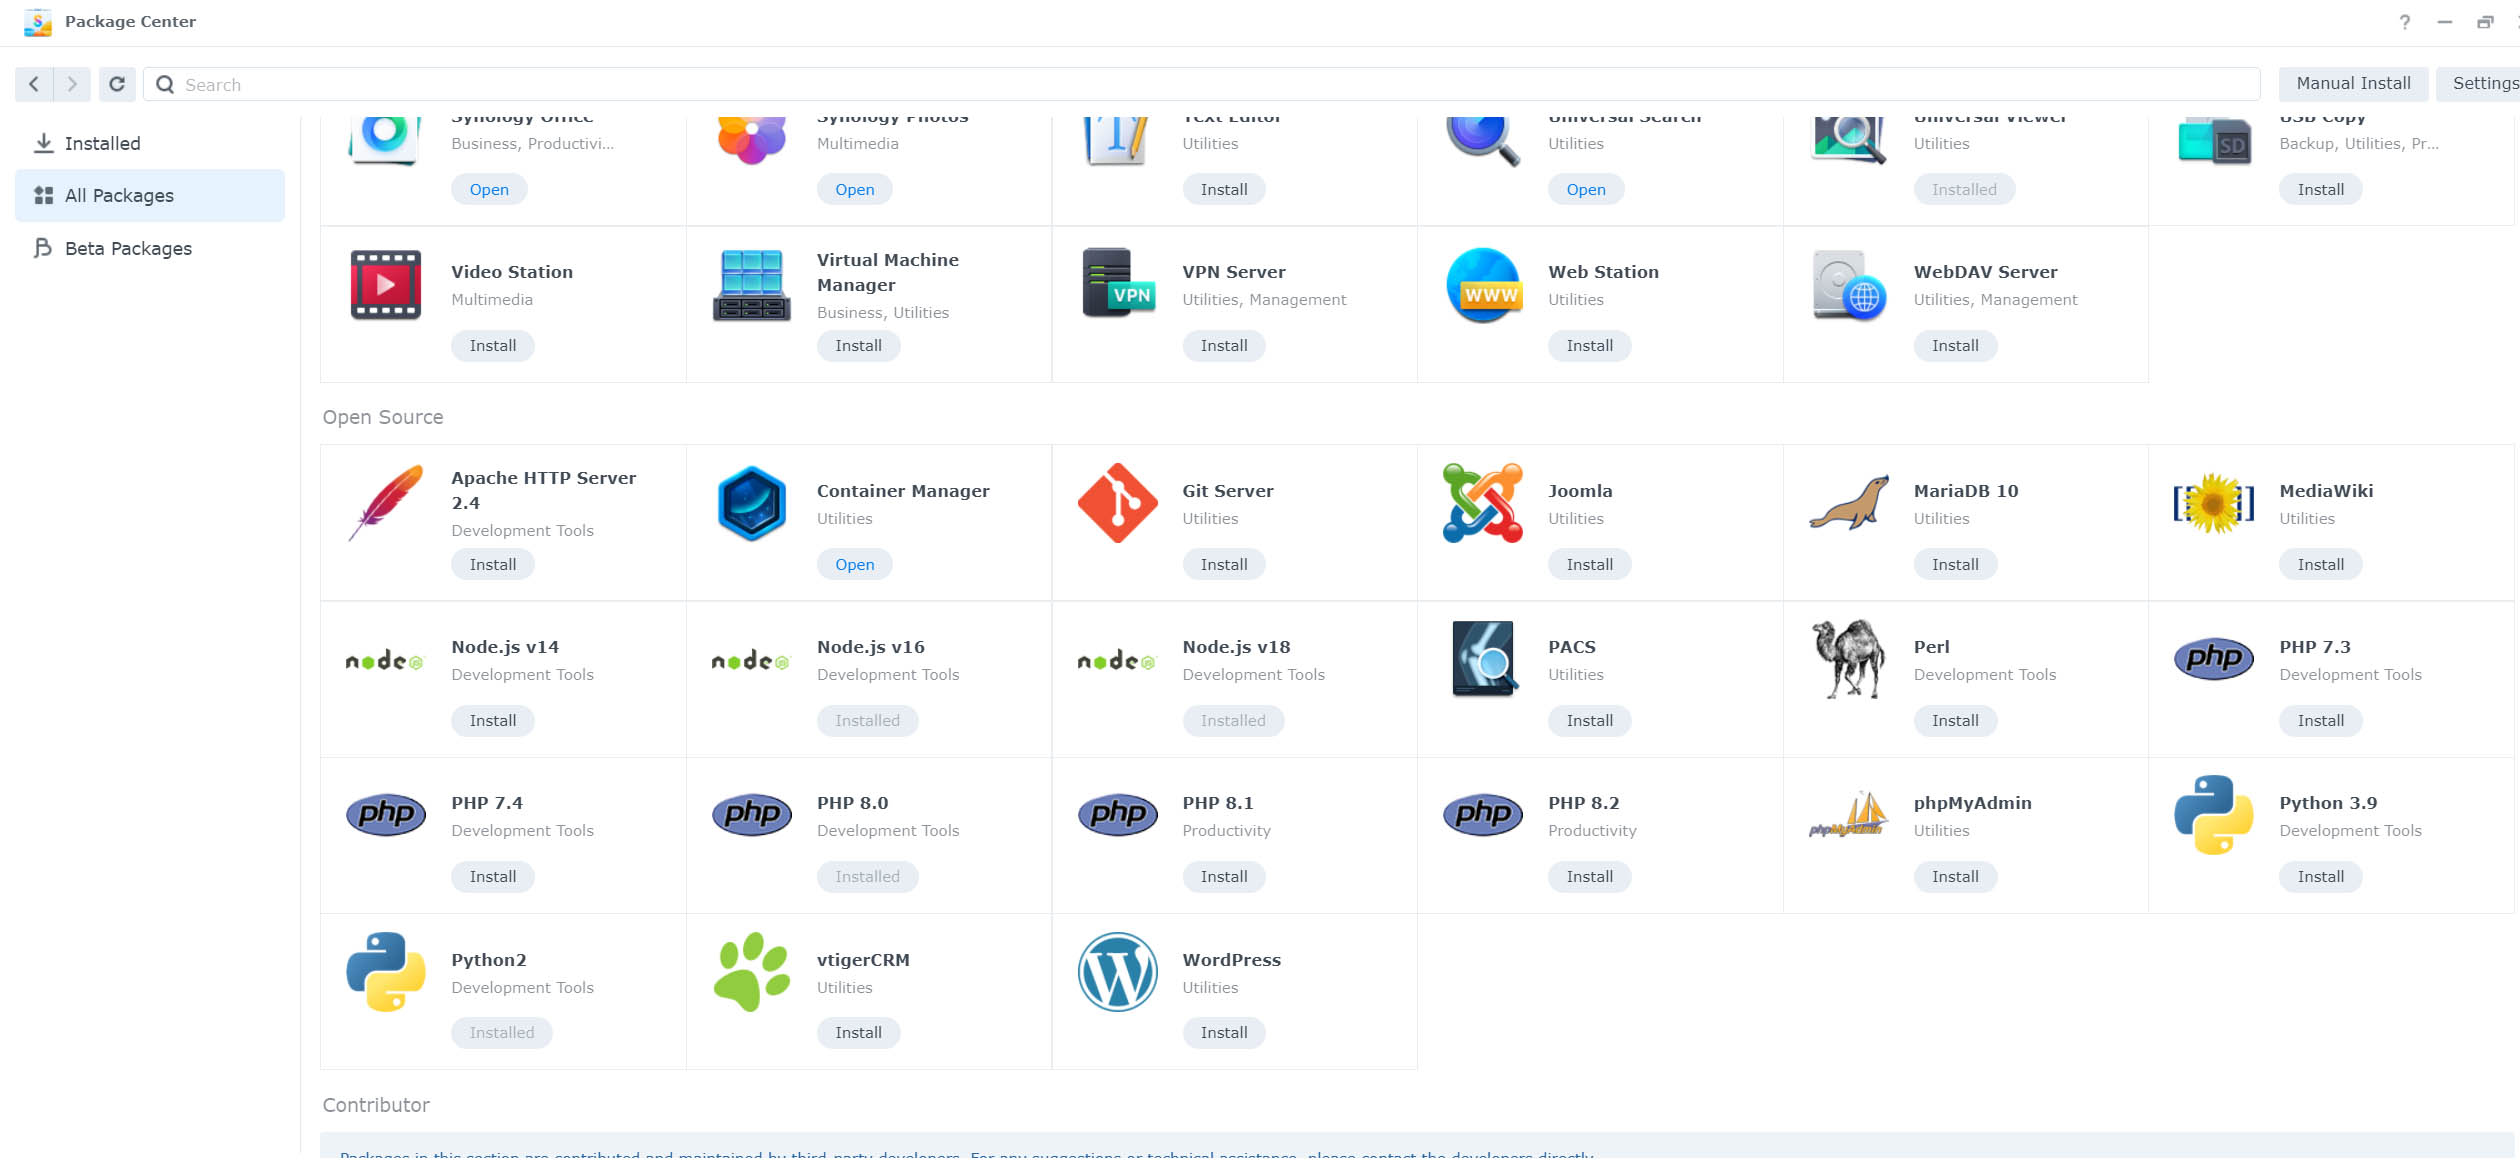This screenshot has width=2520, height=1167.
Task: Select the Python2 icon
Action: coord(385,972)
